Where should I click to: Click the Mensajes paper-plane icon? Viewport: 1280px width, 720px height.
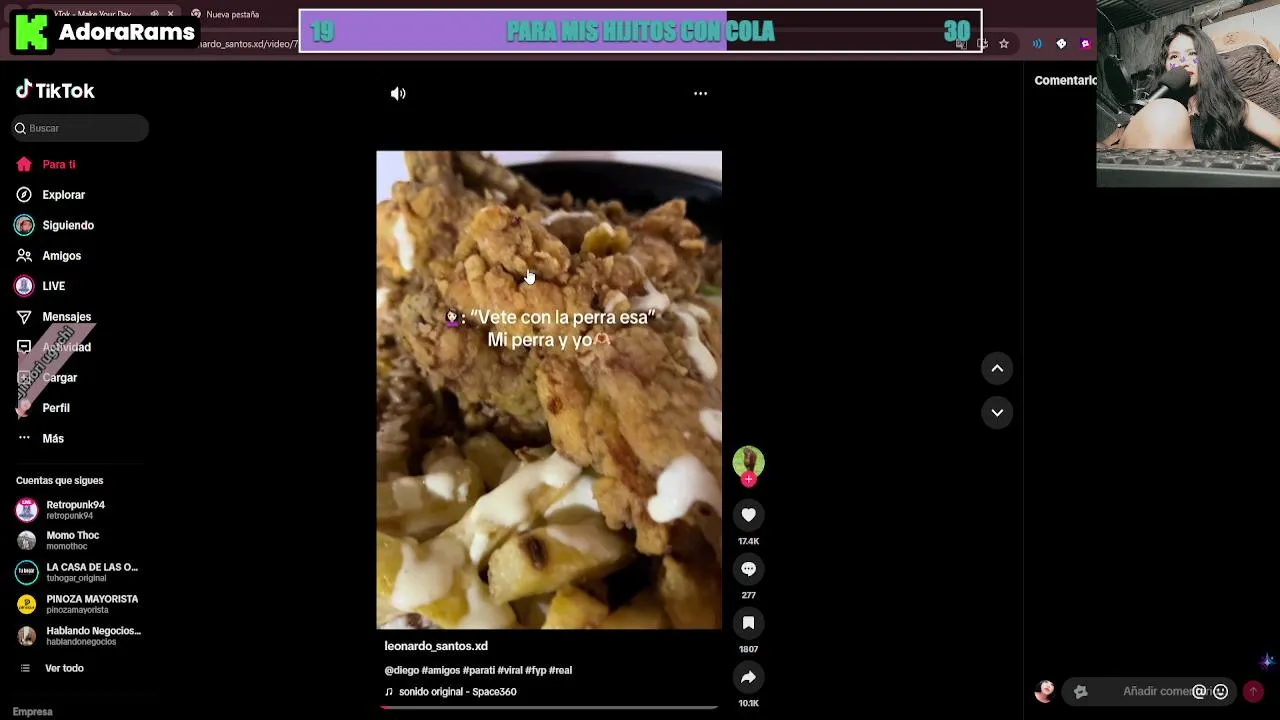point(24,317)
